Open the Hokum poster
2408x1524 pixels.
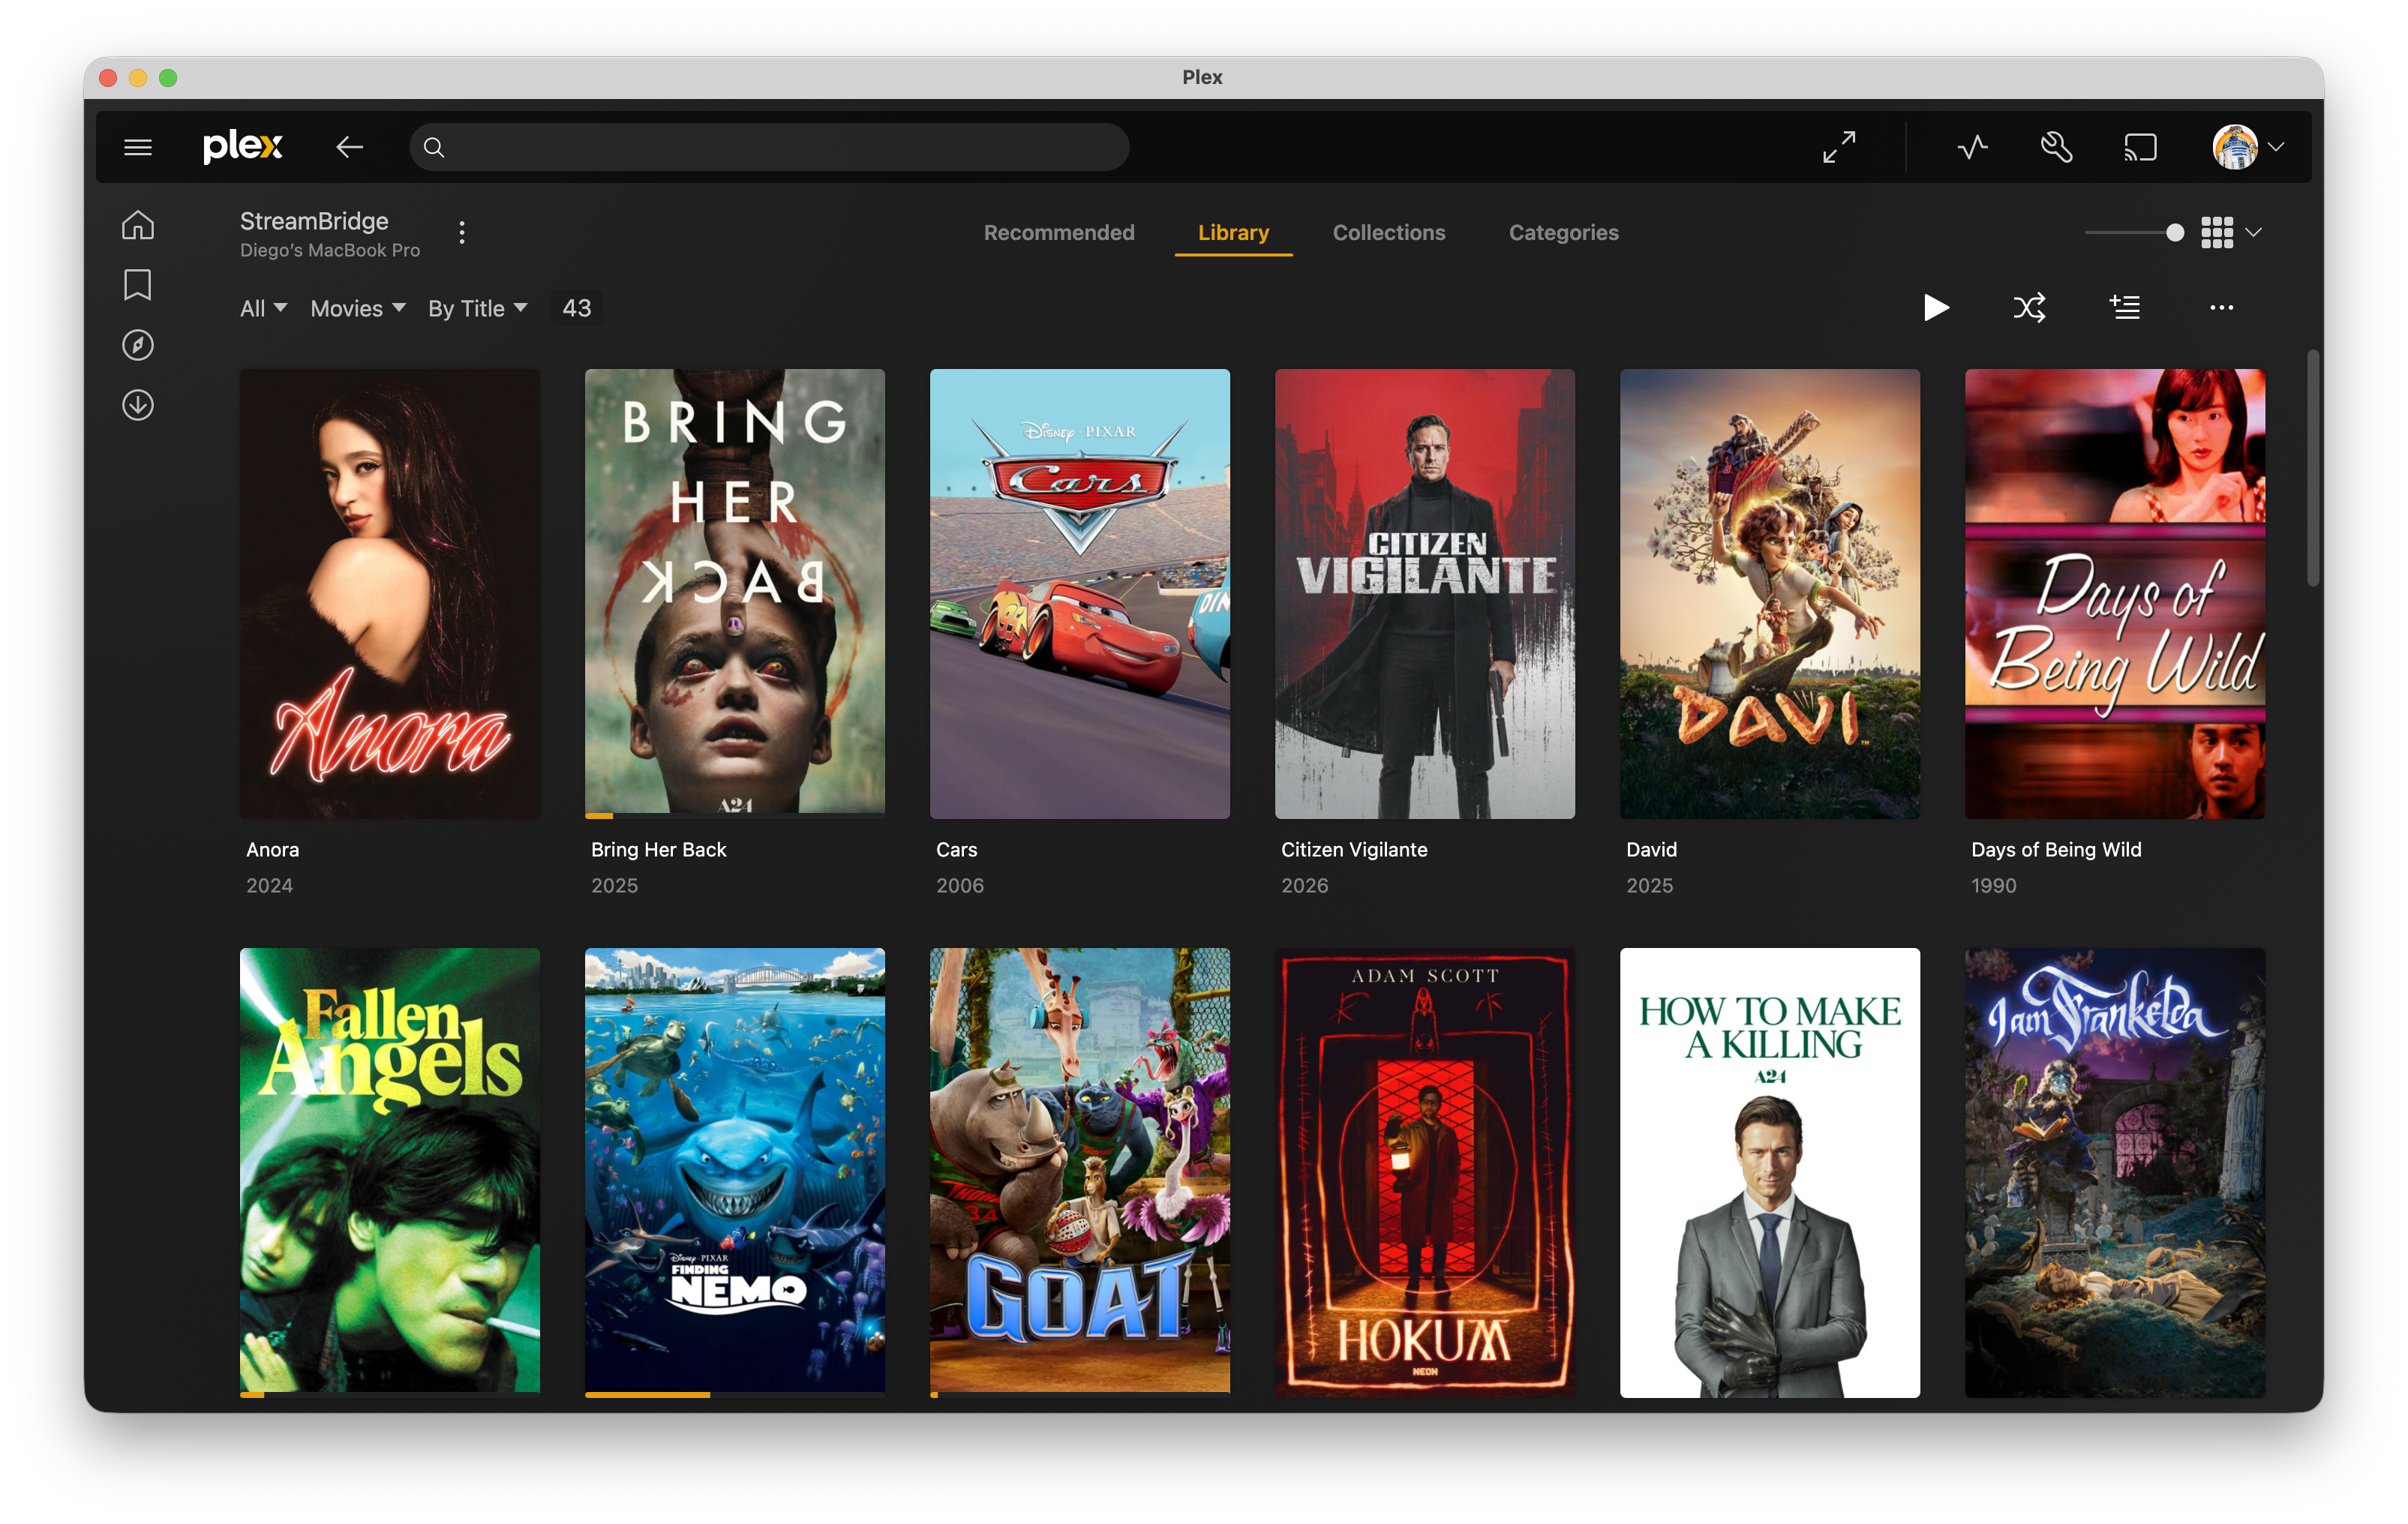click(1424, 1172)
